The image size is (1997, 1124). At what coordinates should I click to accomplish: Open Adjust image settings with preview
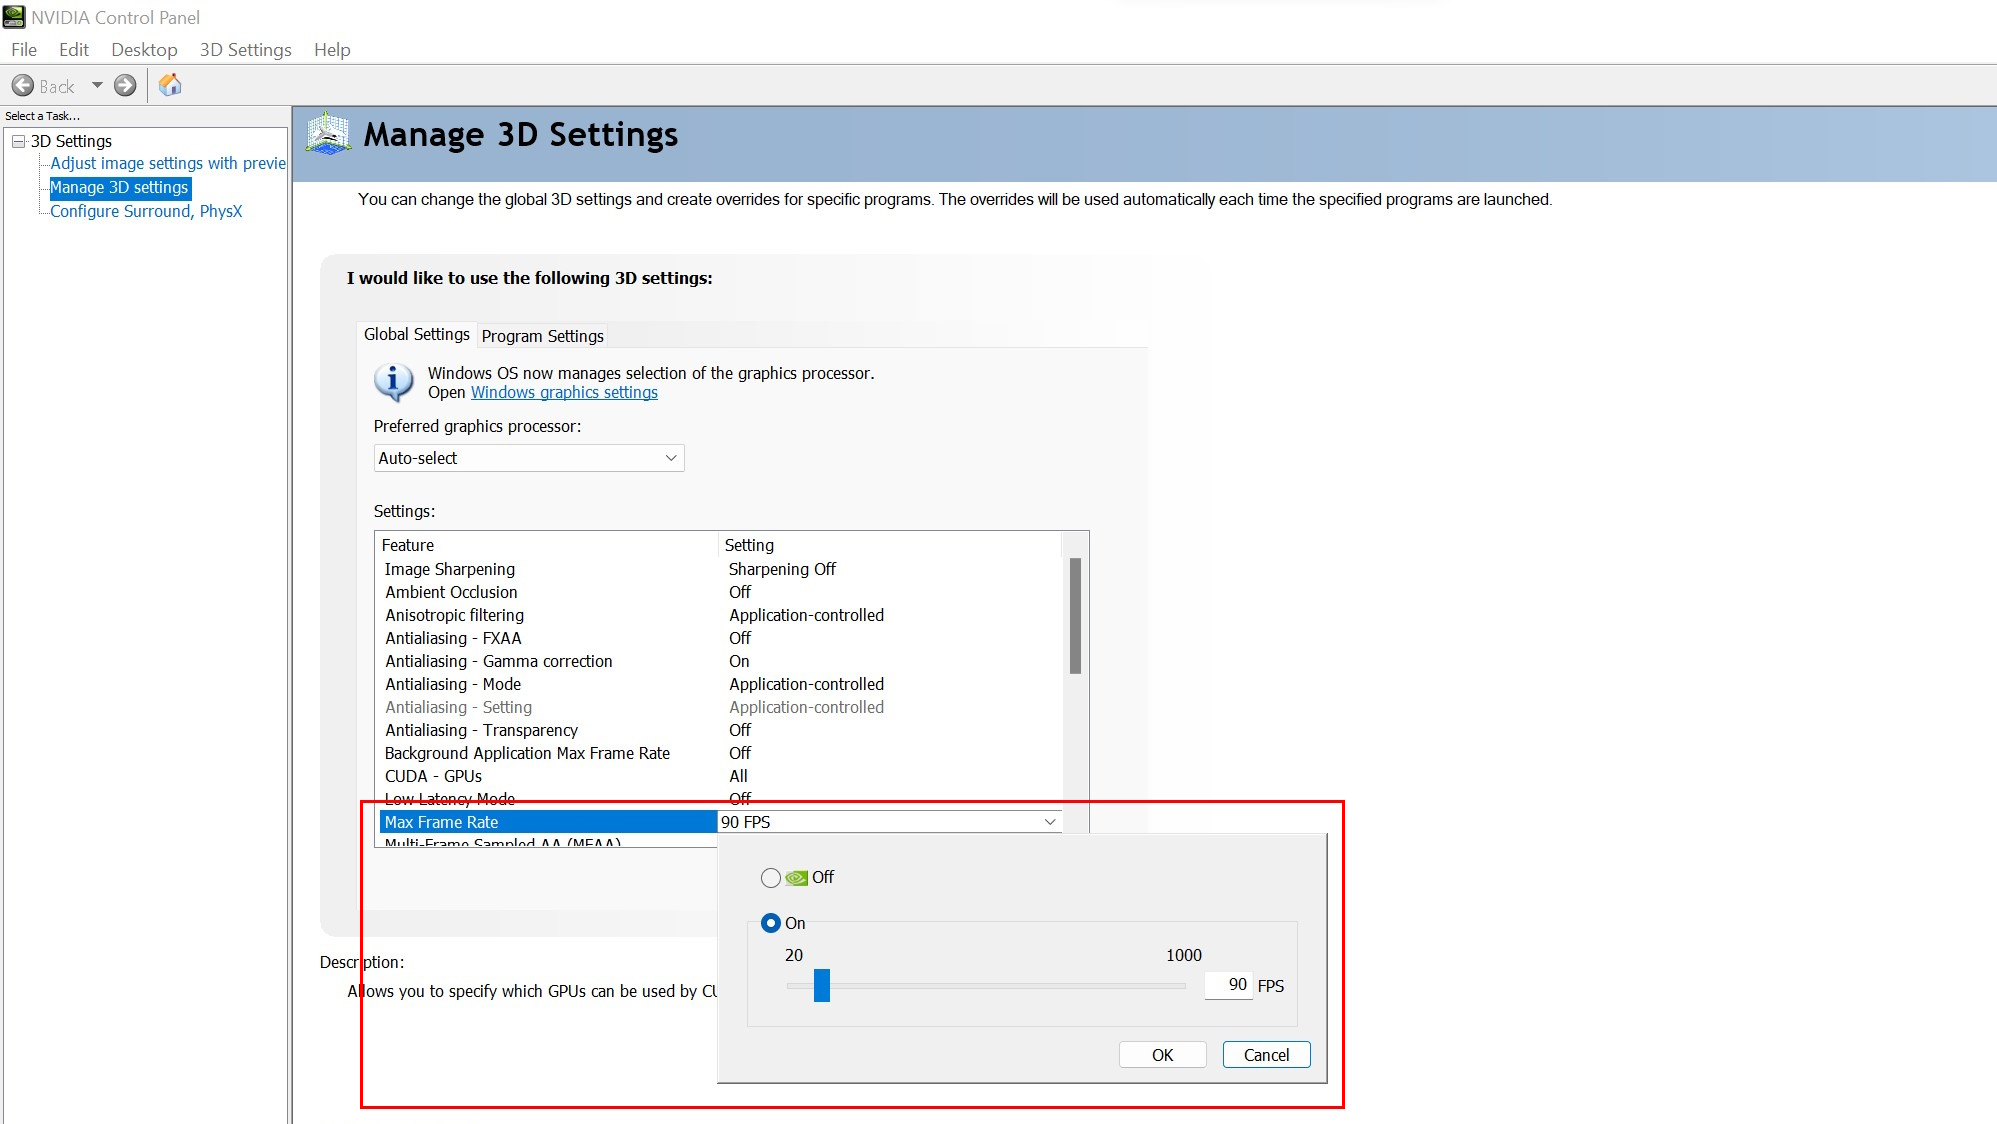(168, 163)
